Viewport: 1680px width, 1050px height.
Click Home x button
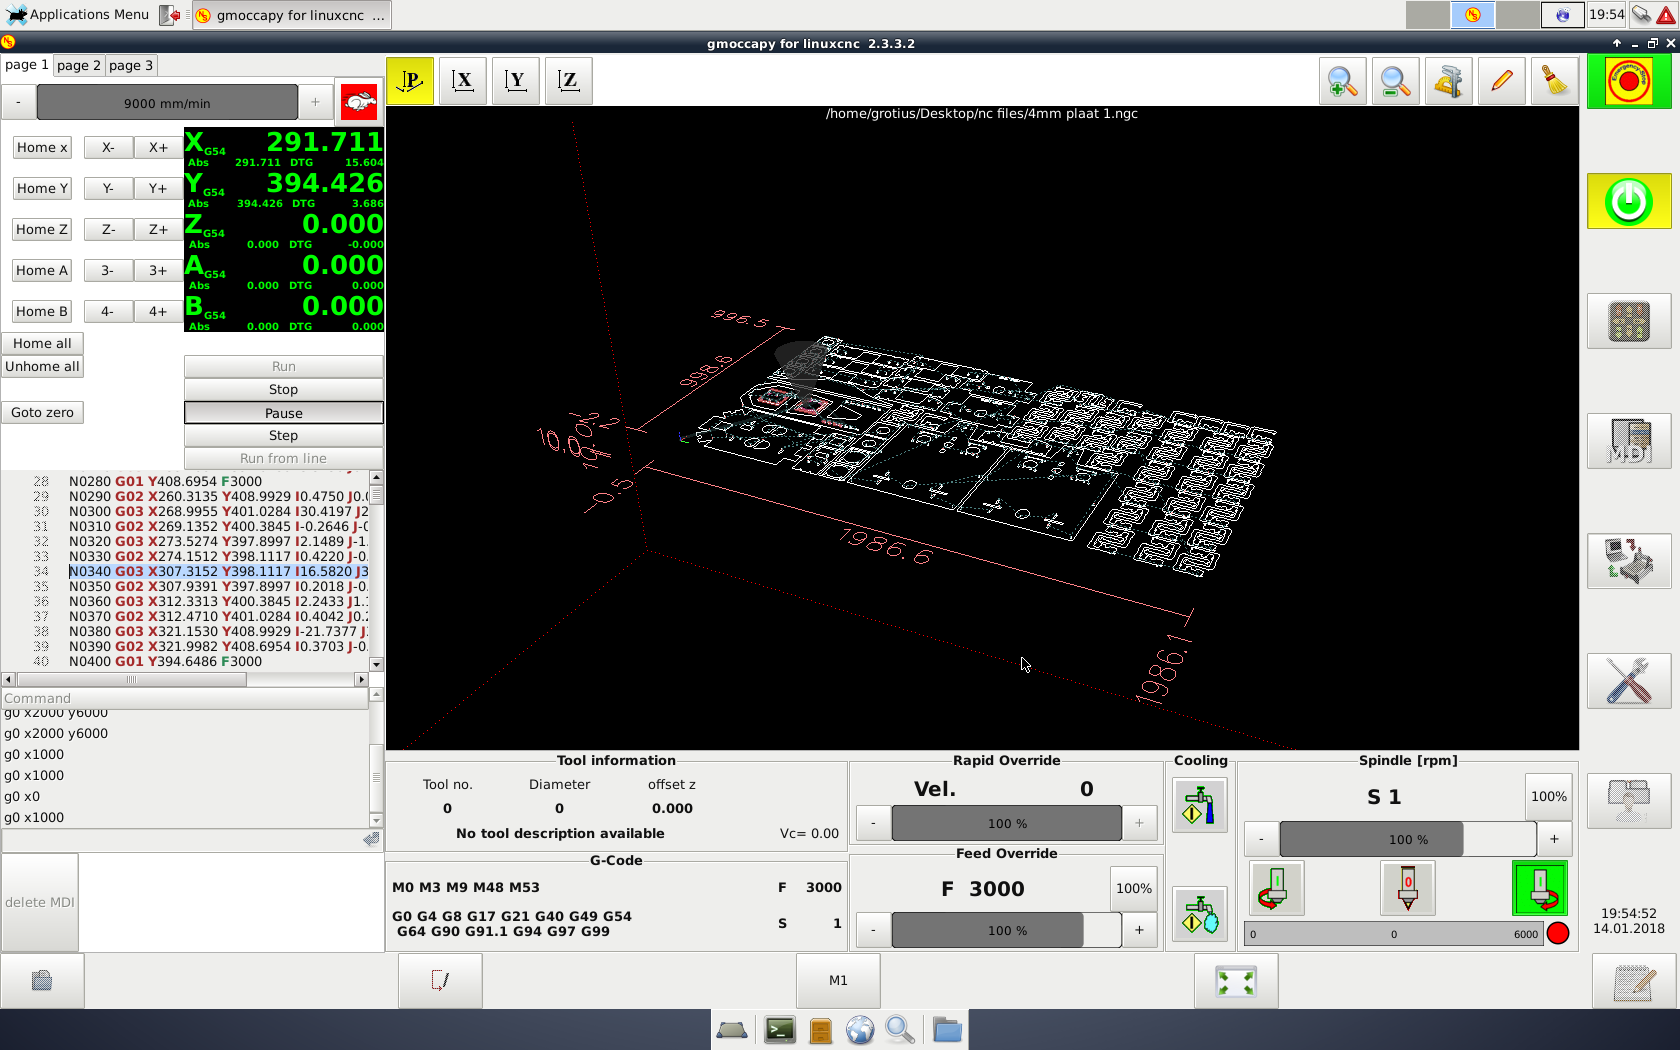(42, 148)
